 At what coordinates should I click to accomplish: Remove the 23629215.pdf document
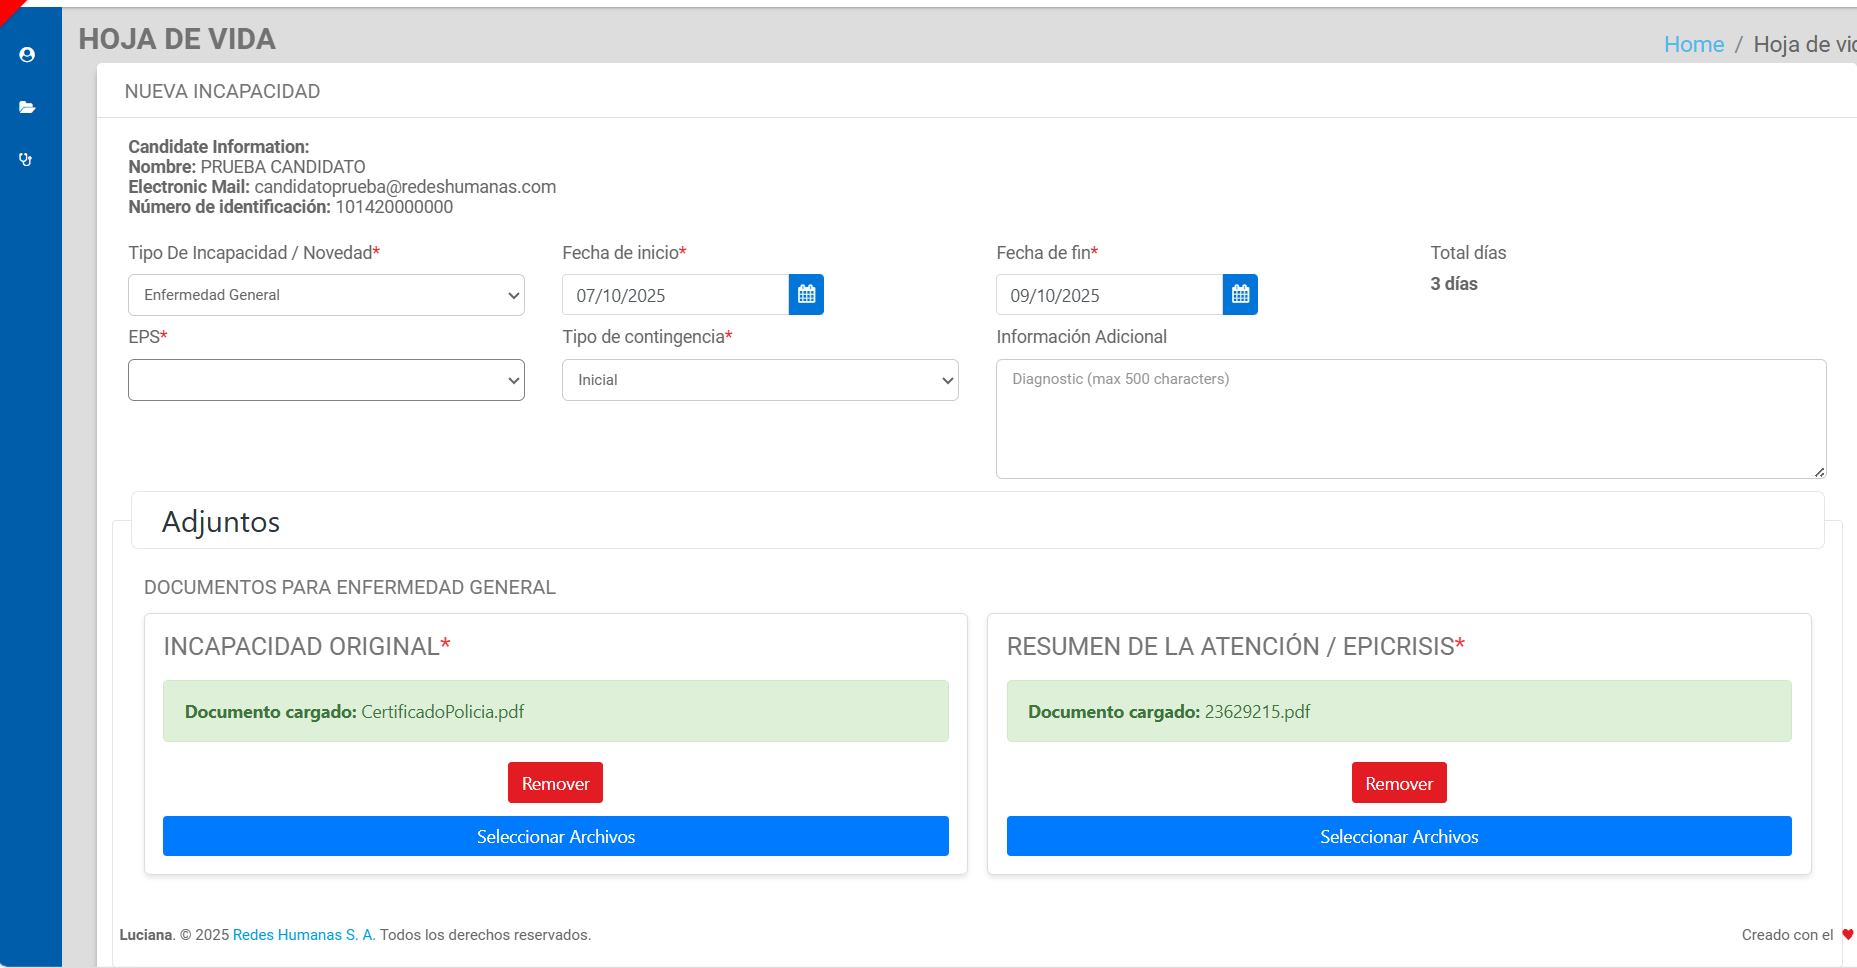tap(1398, 783)
